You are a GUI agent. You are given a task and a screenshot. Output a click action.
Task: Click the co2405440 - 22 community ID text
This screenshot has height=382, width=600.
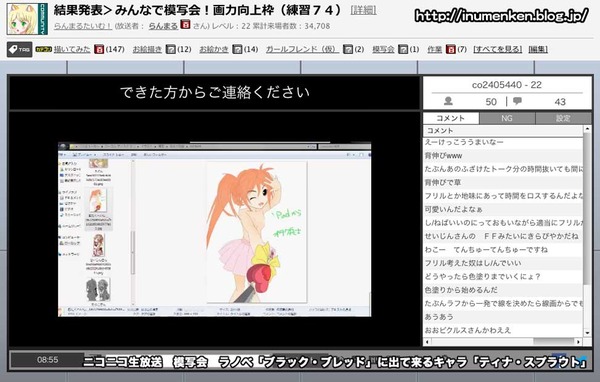507,85
